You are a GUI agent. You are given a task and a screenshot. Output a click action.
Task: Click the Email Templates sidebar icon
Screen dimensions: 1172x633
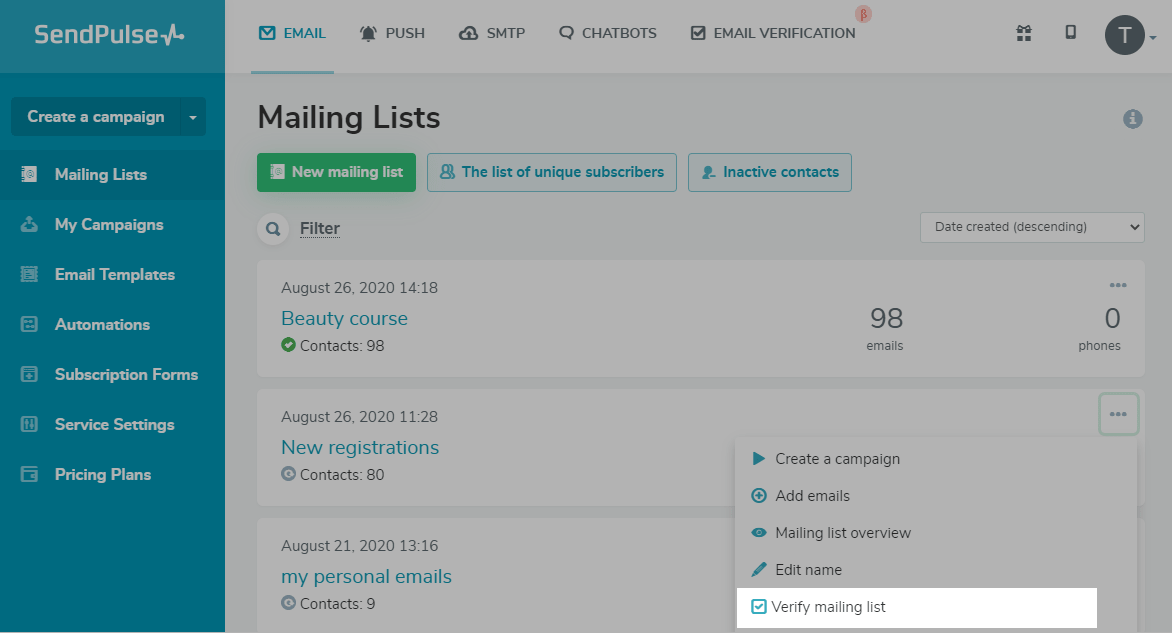(x=29, y=274)
